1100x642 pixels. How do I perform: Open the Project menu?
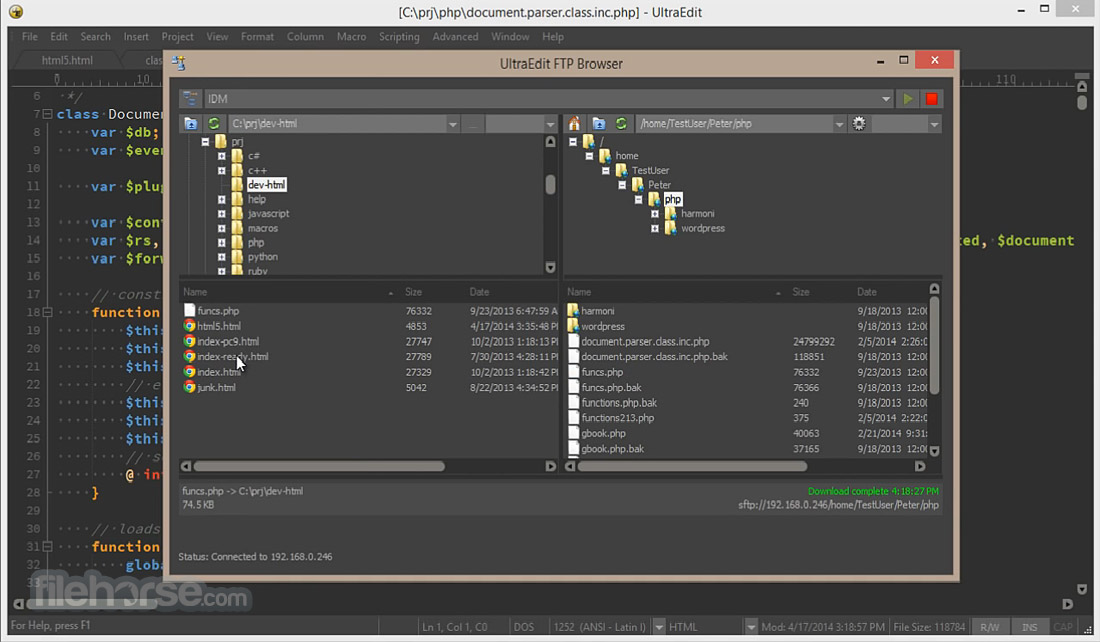click(177, 36)
